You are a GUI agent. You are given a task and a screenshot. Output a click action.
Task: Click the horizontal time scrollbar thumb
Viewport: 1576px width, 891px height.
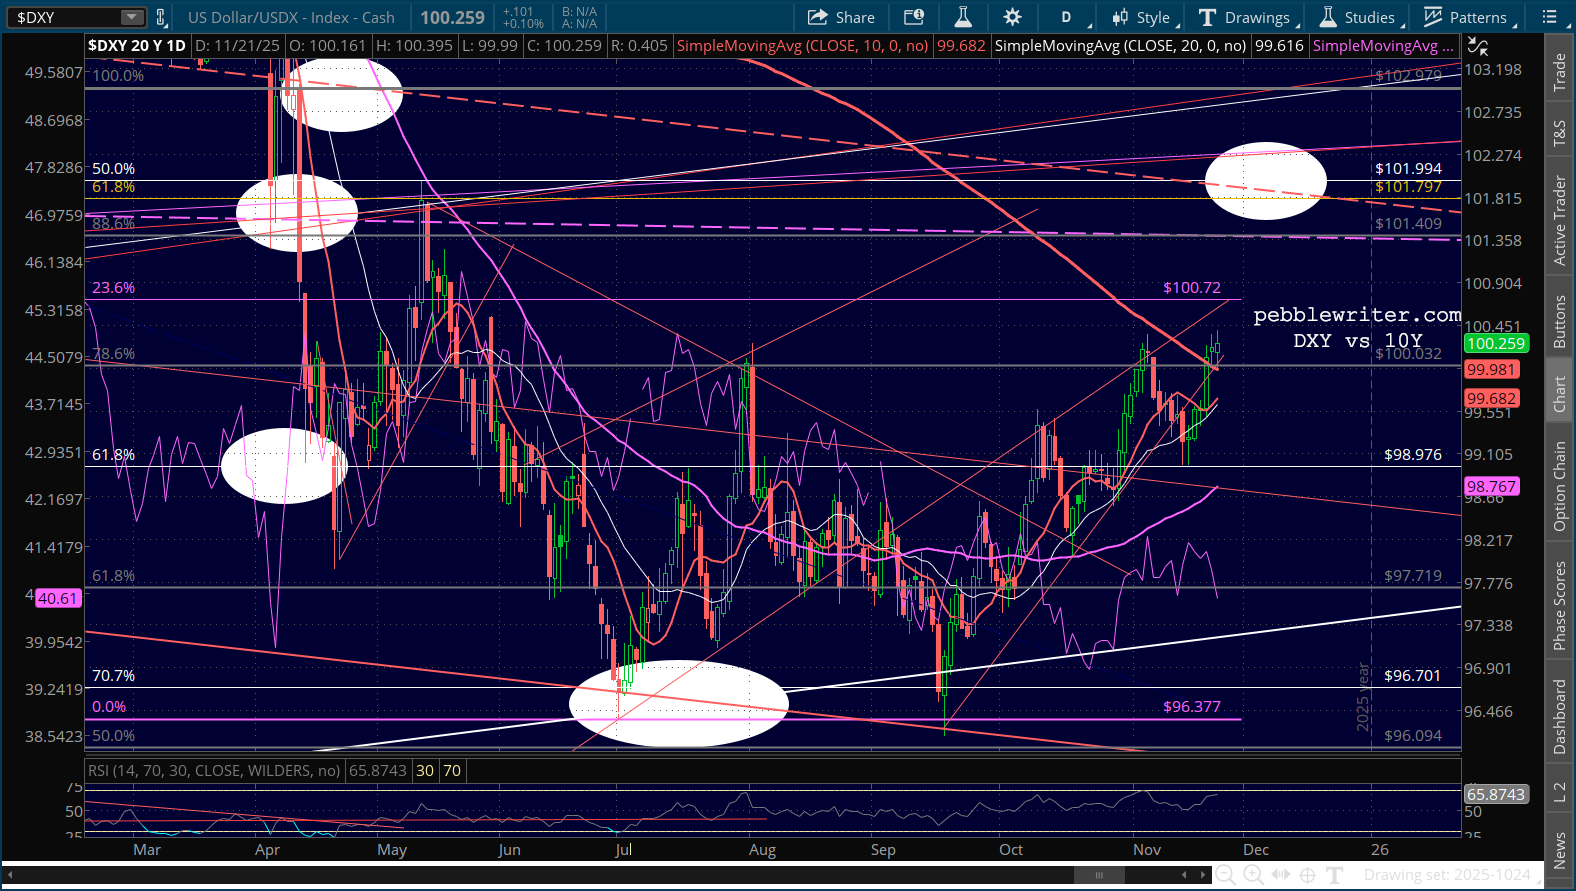click(1099, 875)
